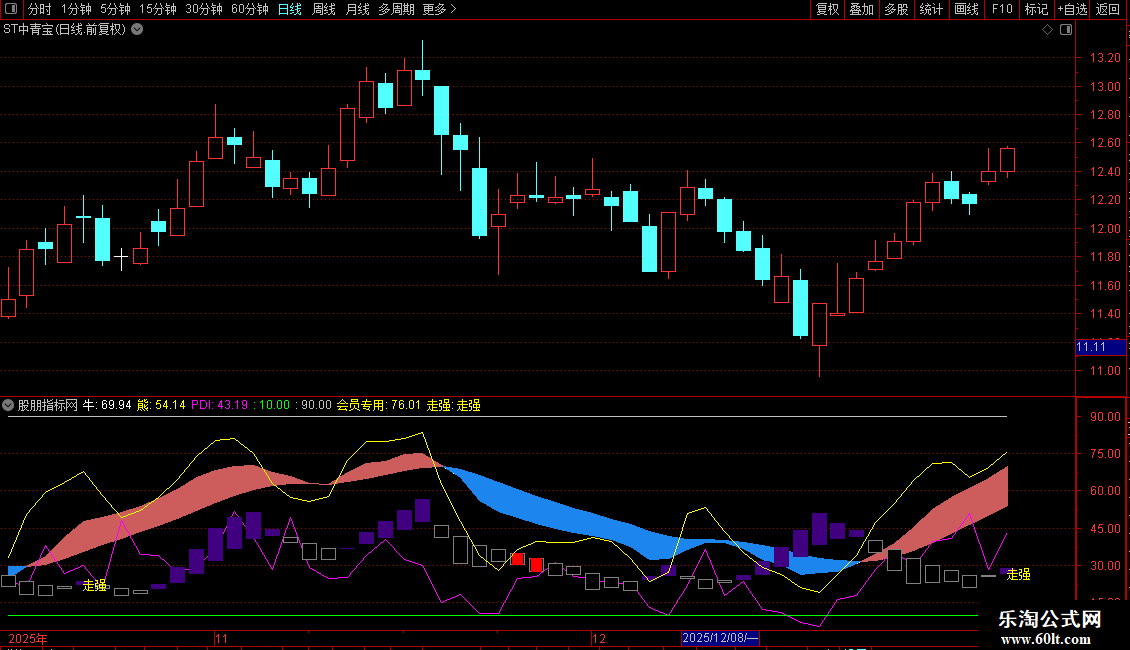Open F10 company info
The width and height of the screenshot is (1130, 650).
(x=1002, y=9)
